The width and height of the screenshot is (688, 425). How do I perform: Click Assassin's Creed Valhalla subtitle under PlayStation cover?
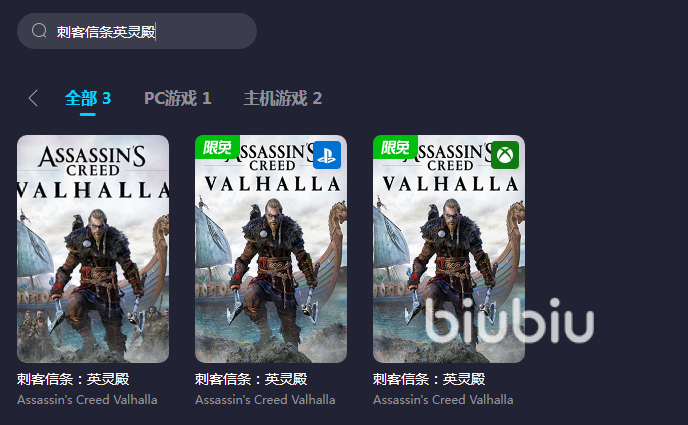point(265,400)
